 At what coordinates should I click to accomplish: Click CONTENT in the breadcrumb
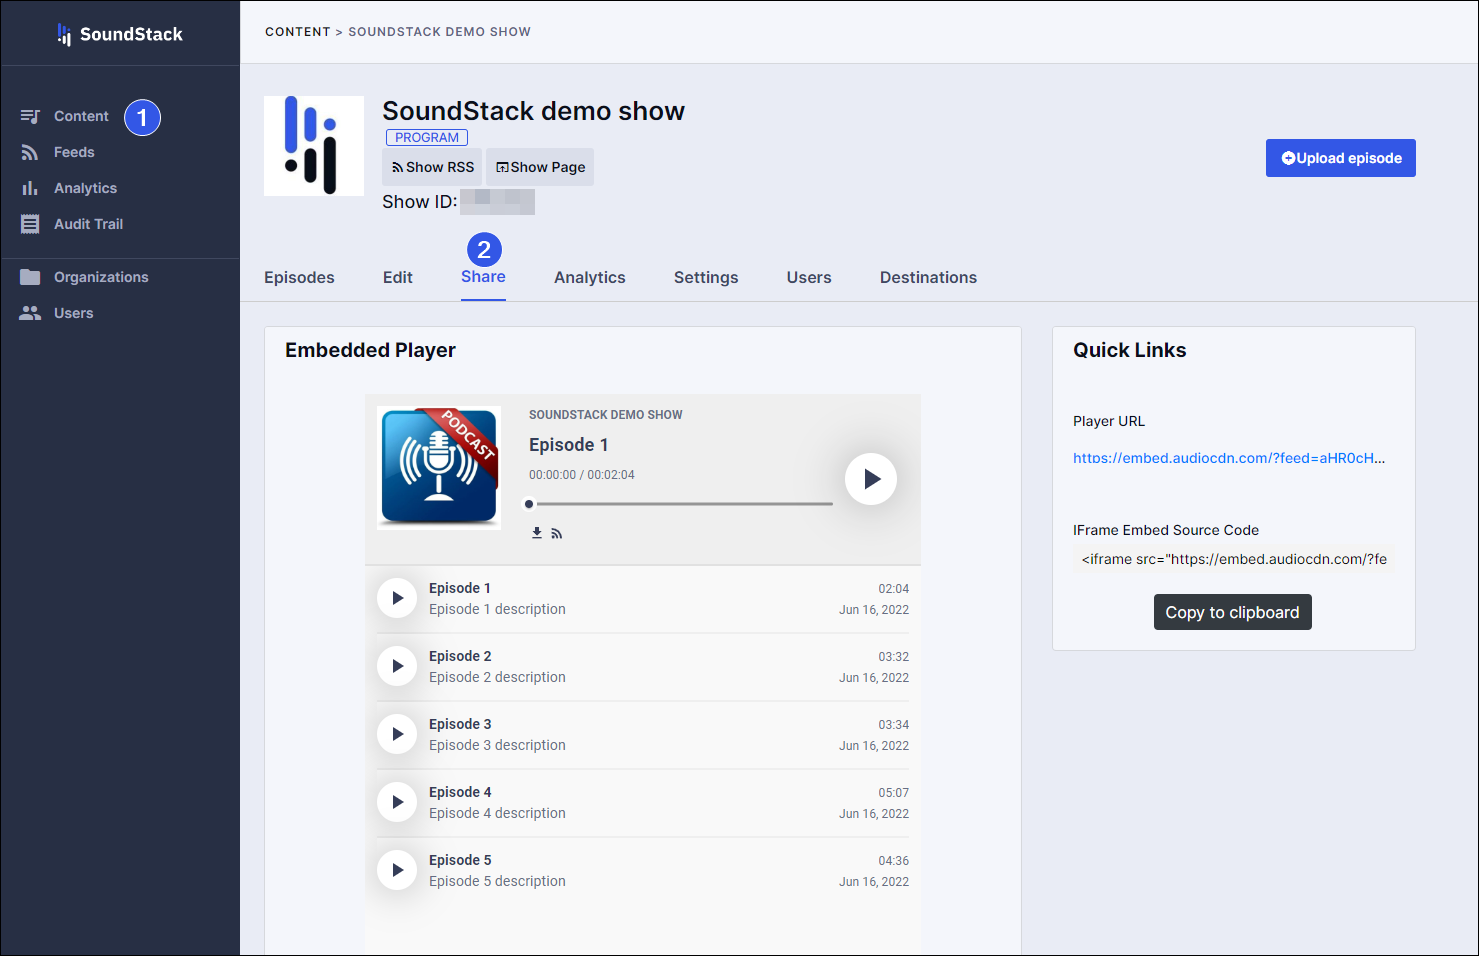(298, 32)
